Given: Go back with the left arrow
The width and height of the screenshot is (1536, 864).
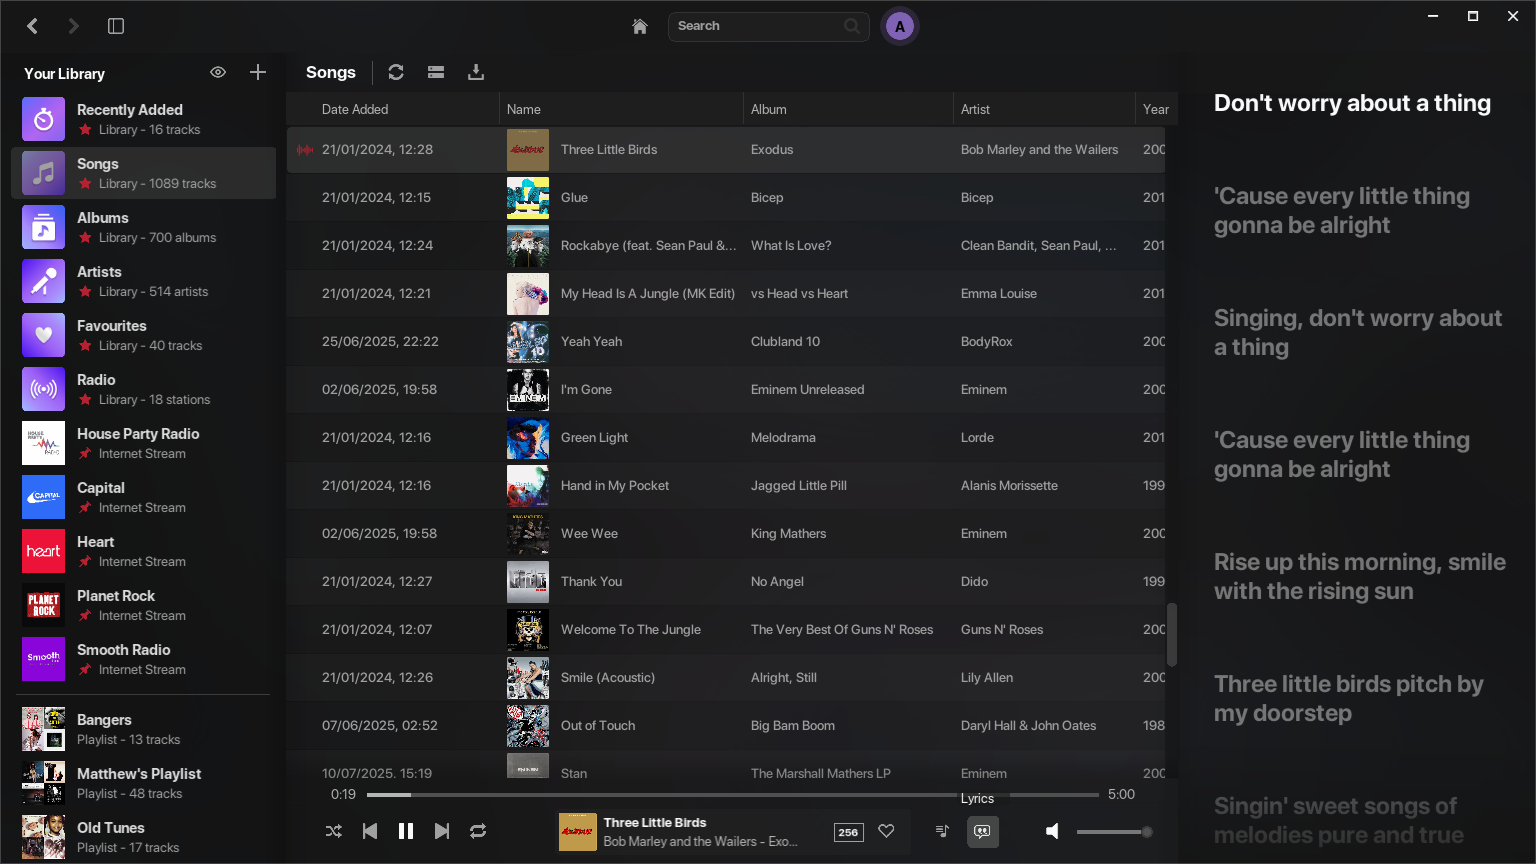Looking at the screenshot, I should [x=33, y=26].
